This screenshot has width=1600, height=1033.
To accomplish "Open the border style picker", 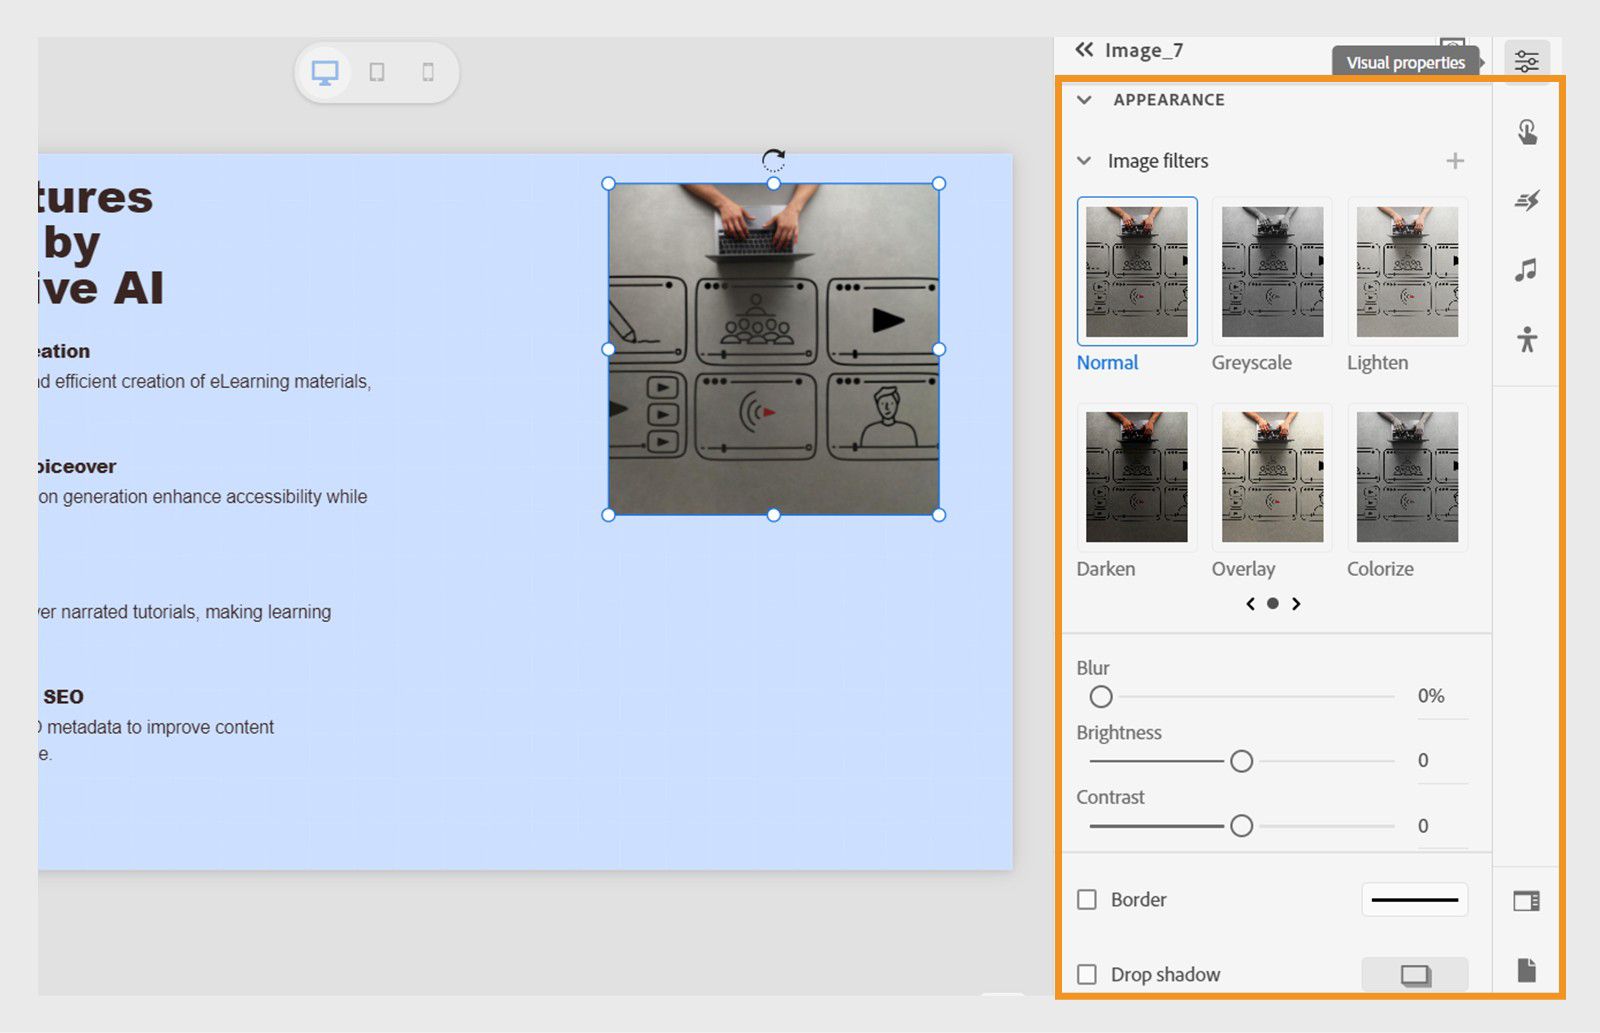I will click(x=1414, y=899).
